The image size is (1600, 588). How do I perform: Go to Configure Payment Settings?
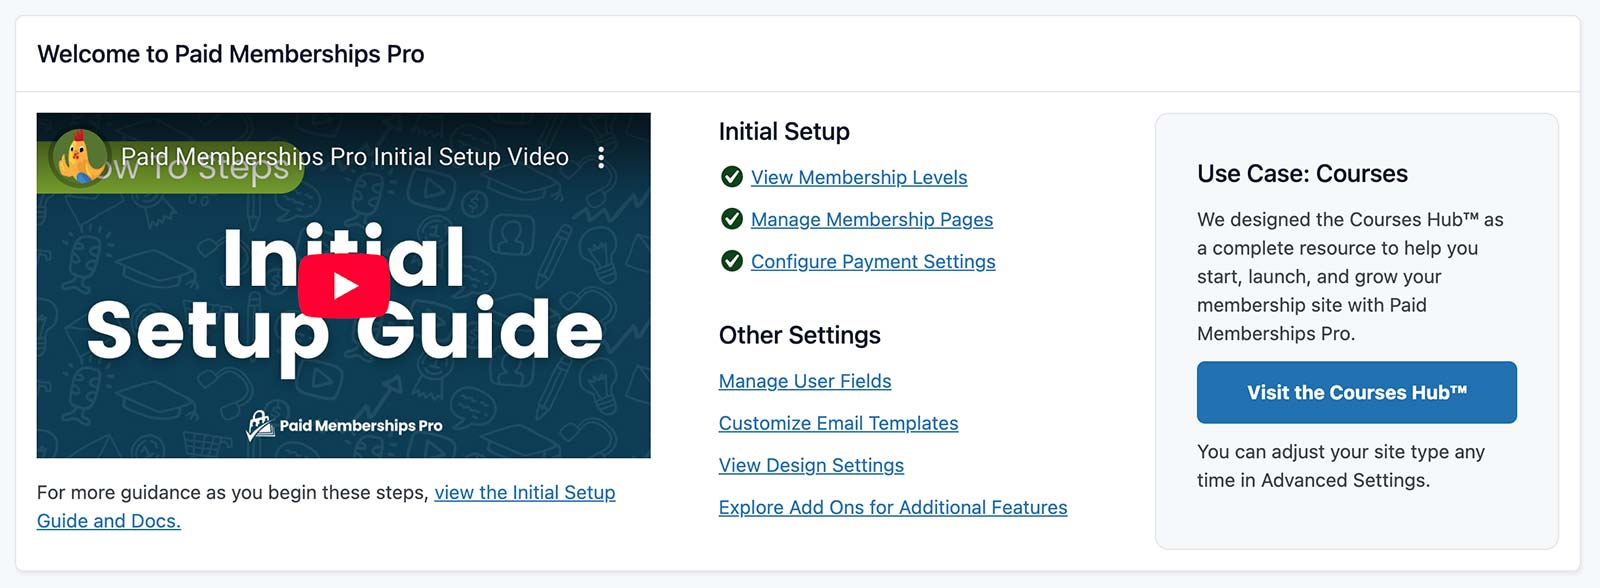[873, 261]
